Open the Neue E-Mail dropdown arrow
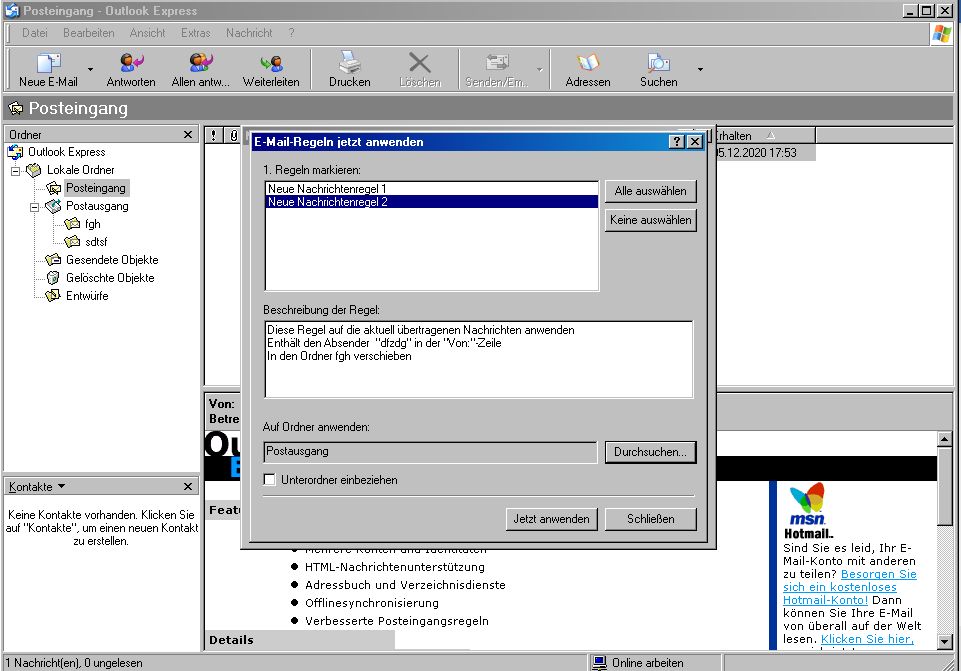Image resolution: width=961 pixels, height=671 pixels. point(90,69)
